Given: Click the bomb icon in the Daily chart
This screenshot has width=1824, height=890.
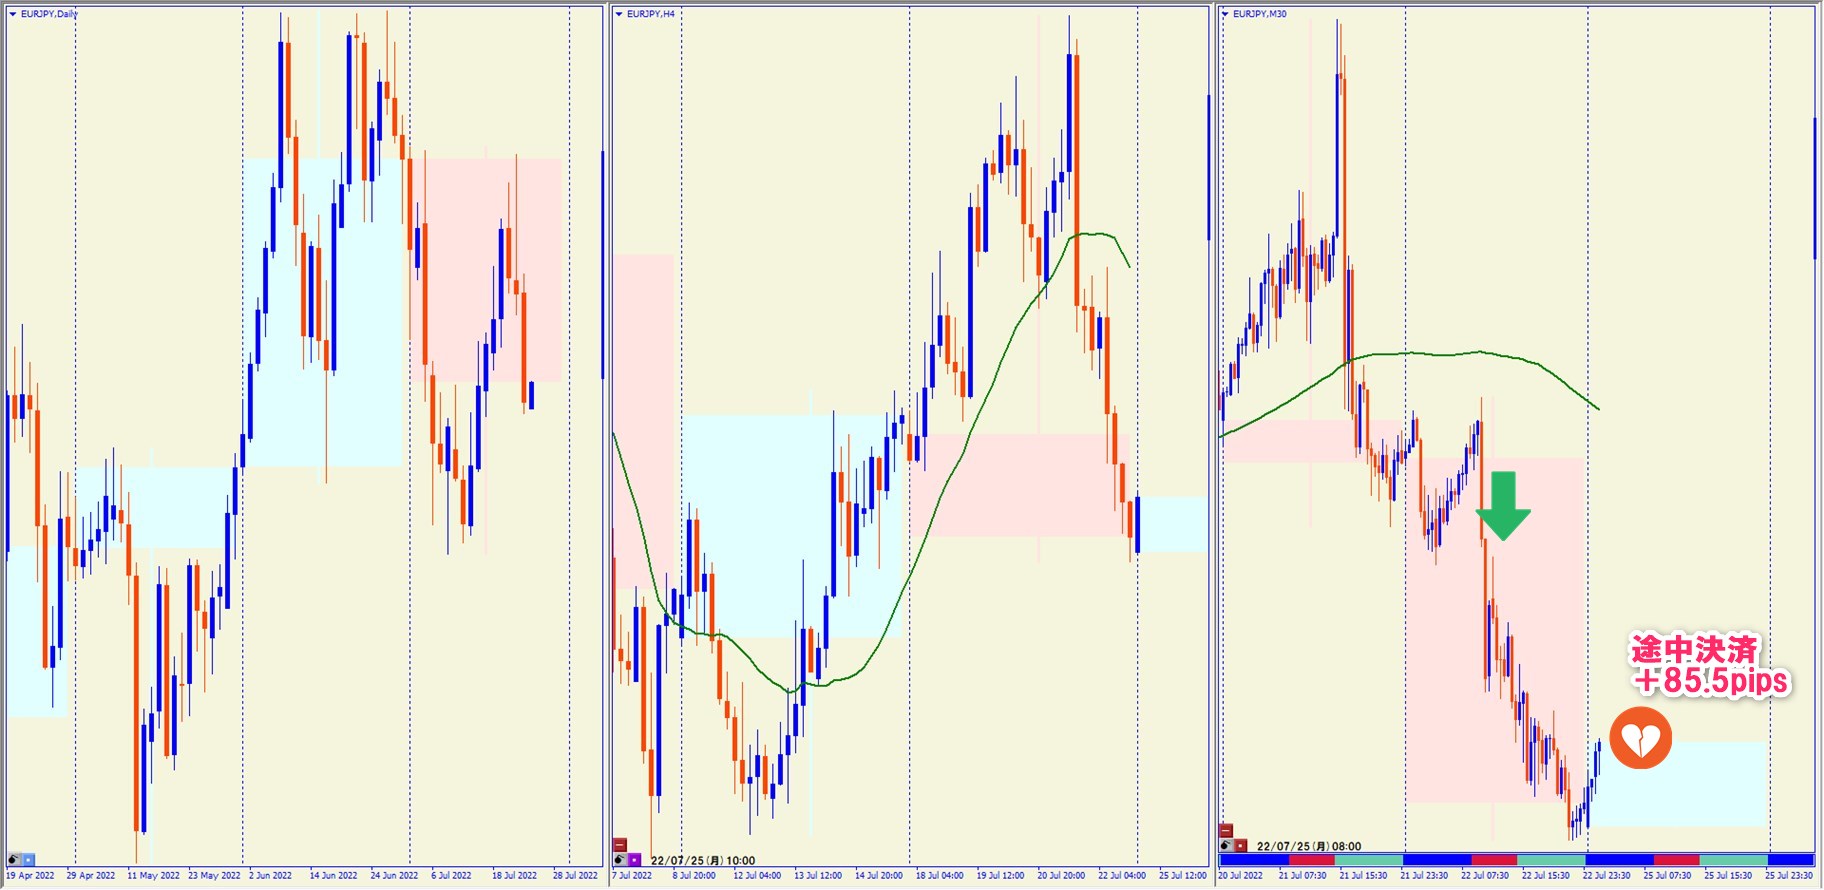Looking at the screenshot, I should point(14,860).
